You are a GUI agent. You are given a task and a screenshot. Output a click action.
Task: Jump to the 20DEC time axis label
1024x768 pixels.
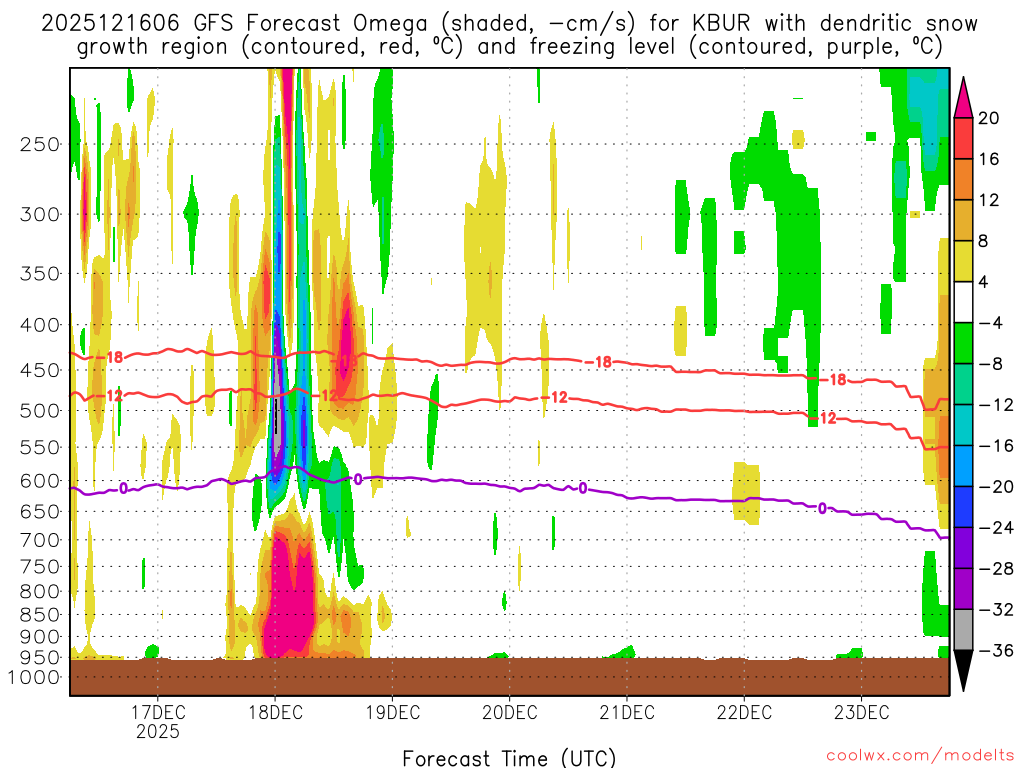pyautogui.click(x=509, y=713)
